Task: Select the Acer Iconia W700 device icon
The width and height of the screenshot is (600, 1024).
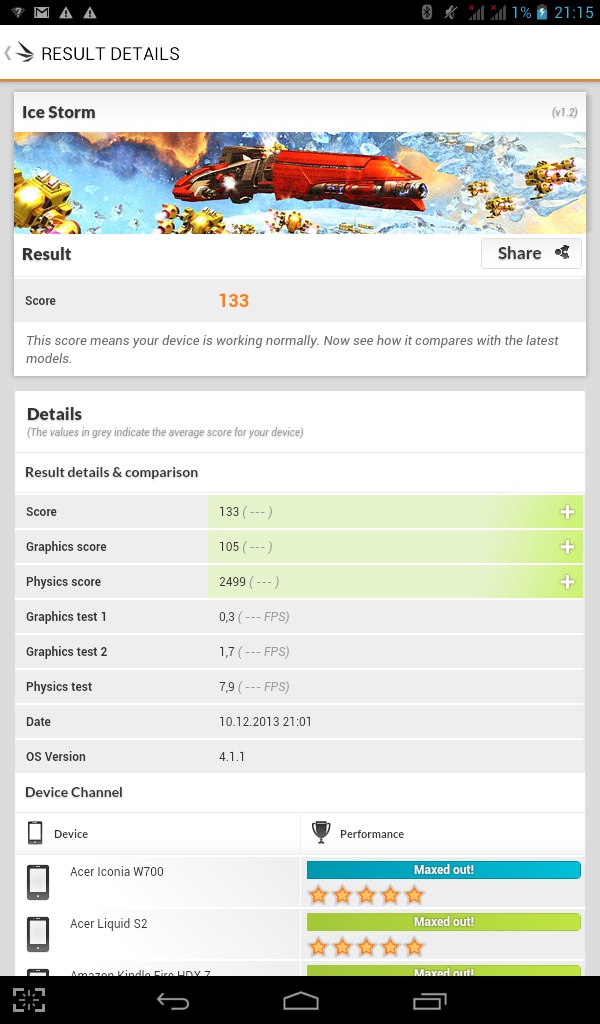Action: tap(37, 882)
